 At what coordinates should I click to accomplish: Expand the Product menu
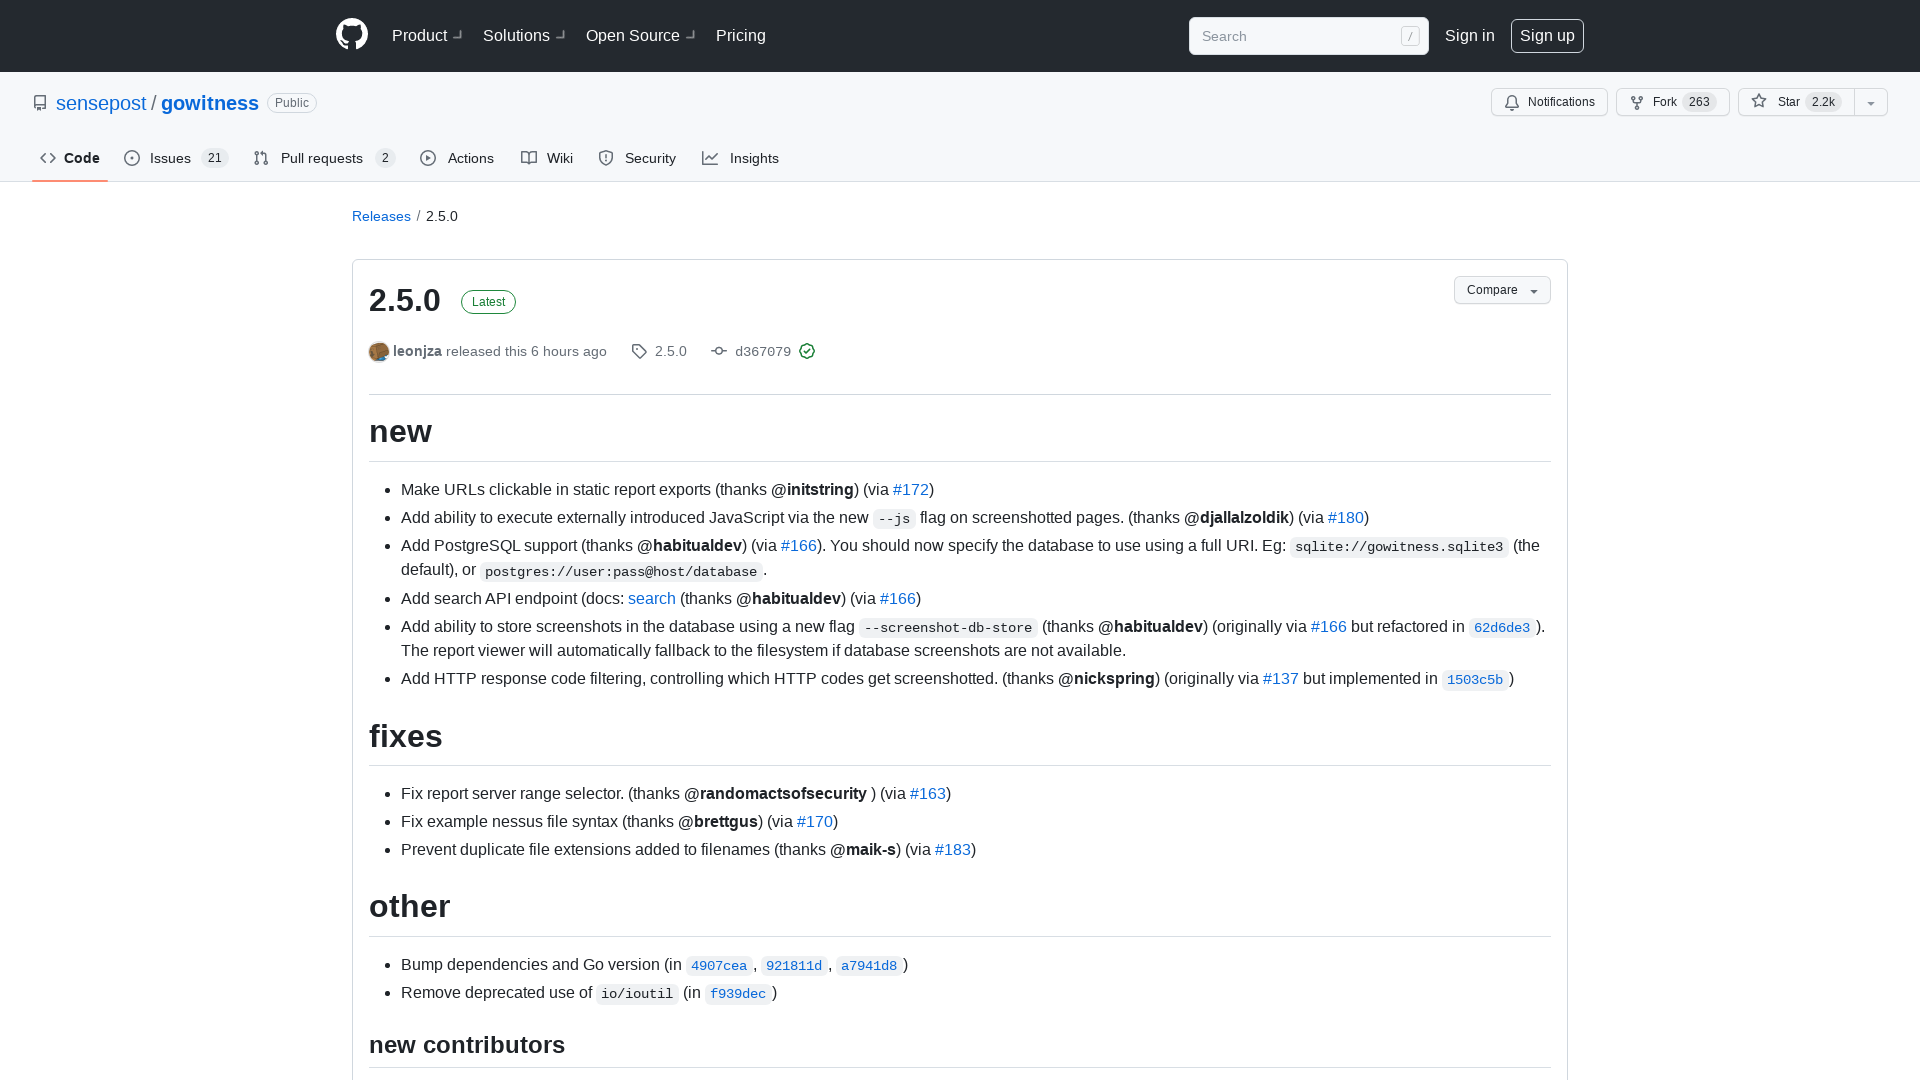pos(427,35)
